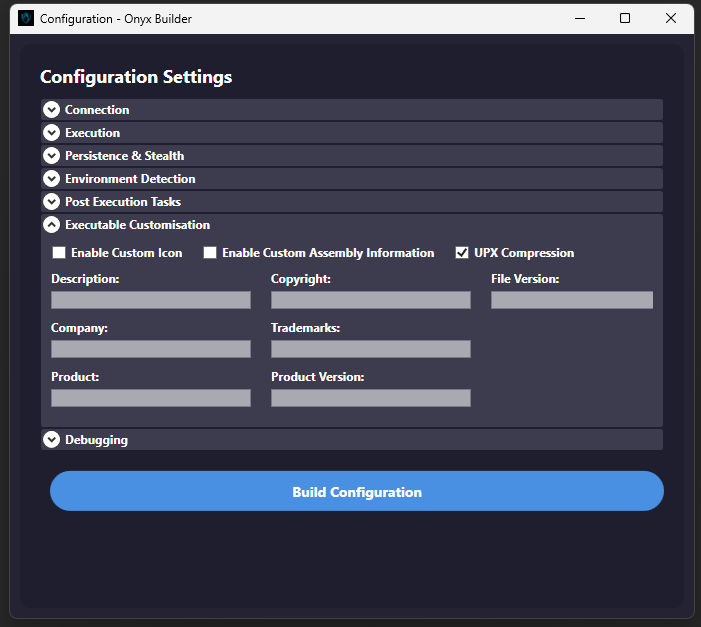Close the Onyx Builder window

pos(671,18)
